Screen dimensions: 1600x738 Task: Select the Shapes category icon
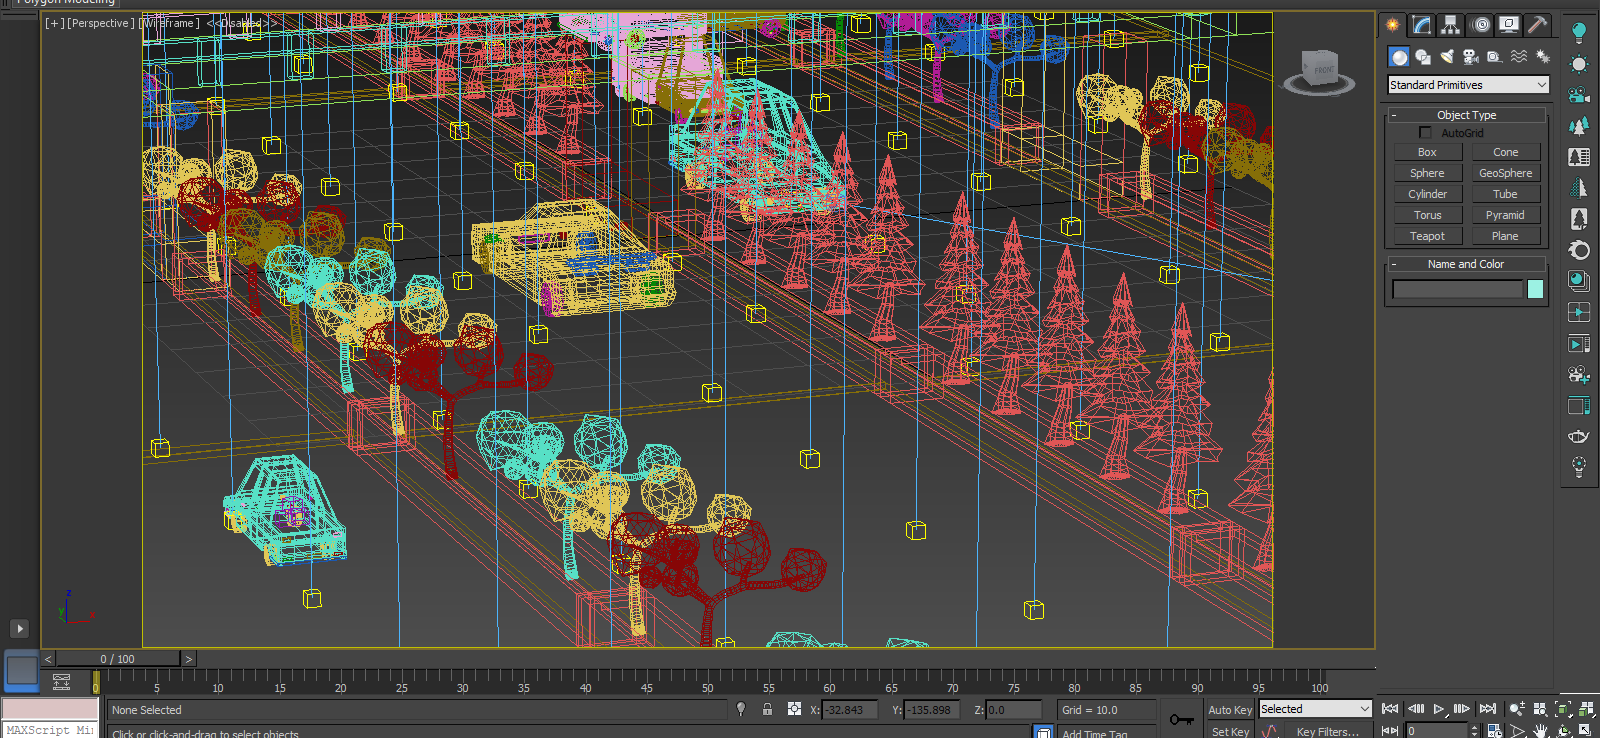pyautogui.click(x=1423, y=57)
